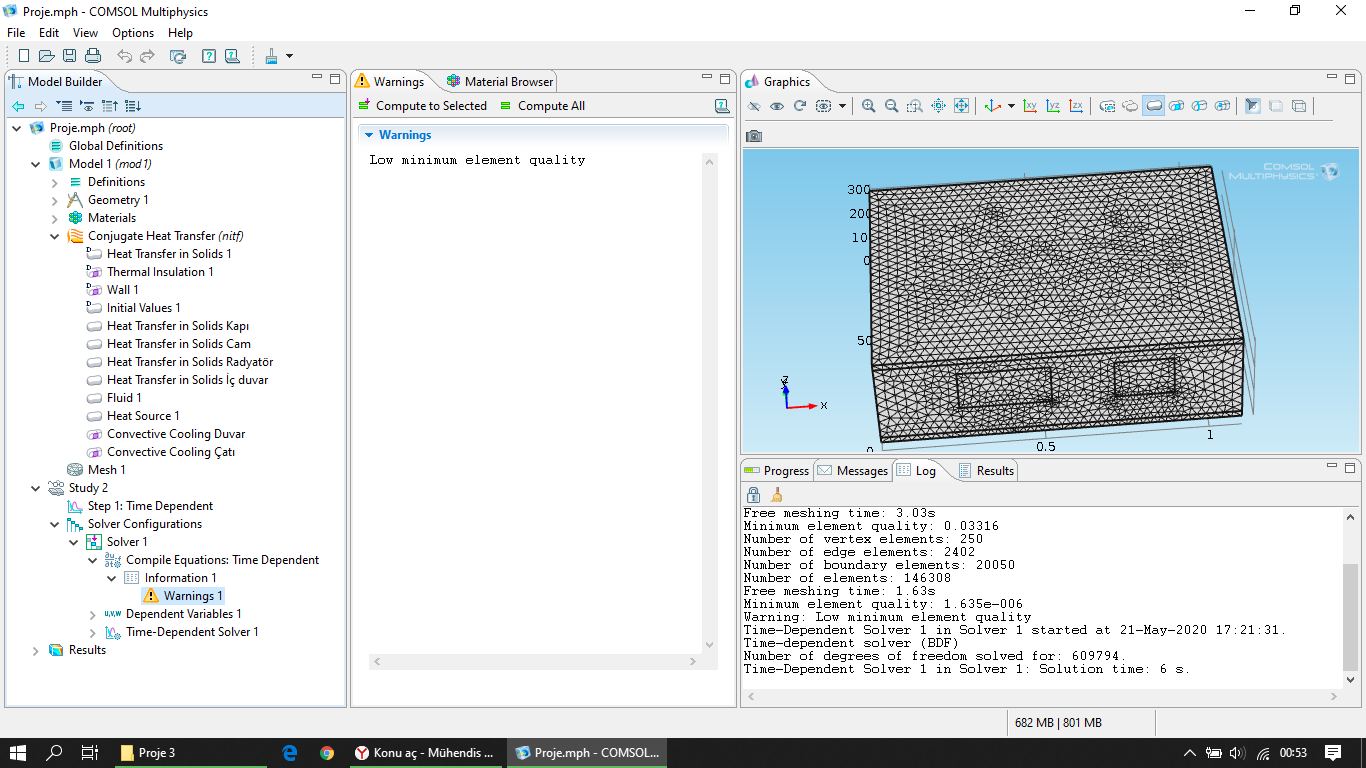Click the Warnings panel horizontal scrollbar
Viewport: 1366px width, 768px height.
[x=534, y=662]
